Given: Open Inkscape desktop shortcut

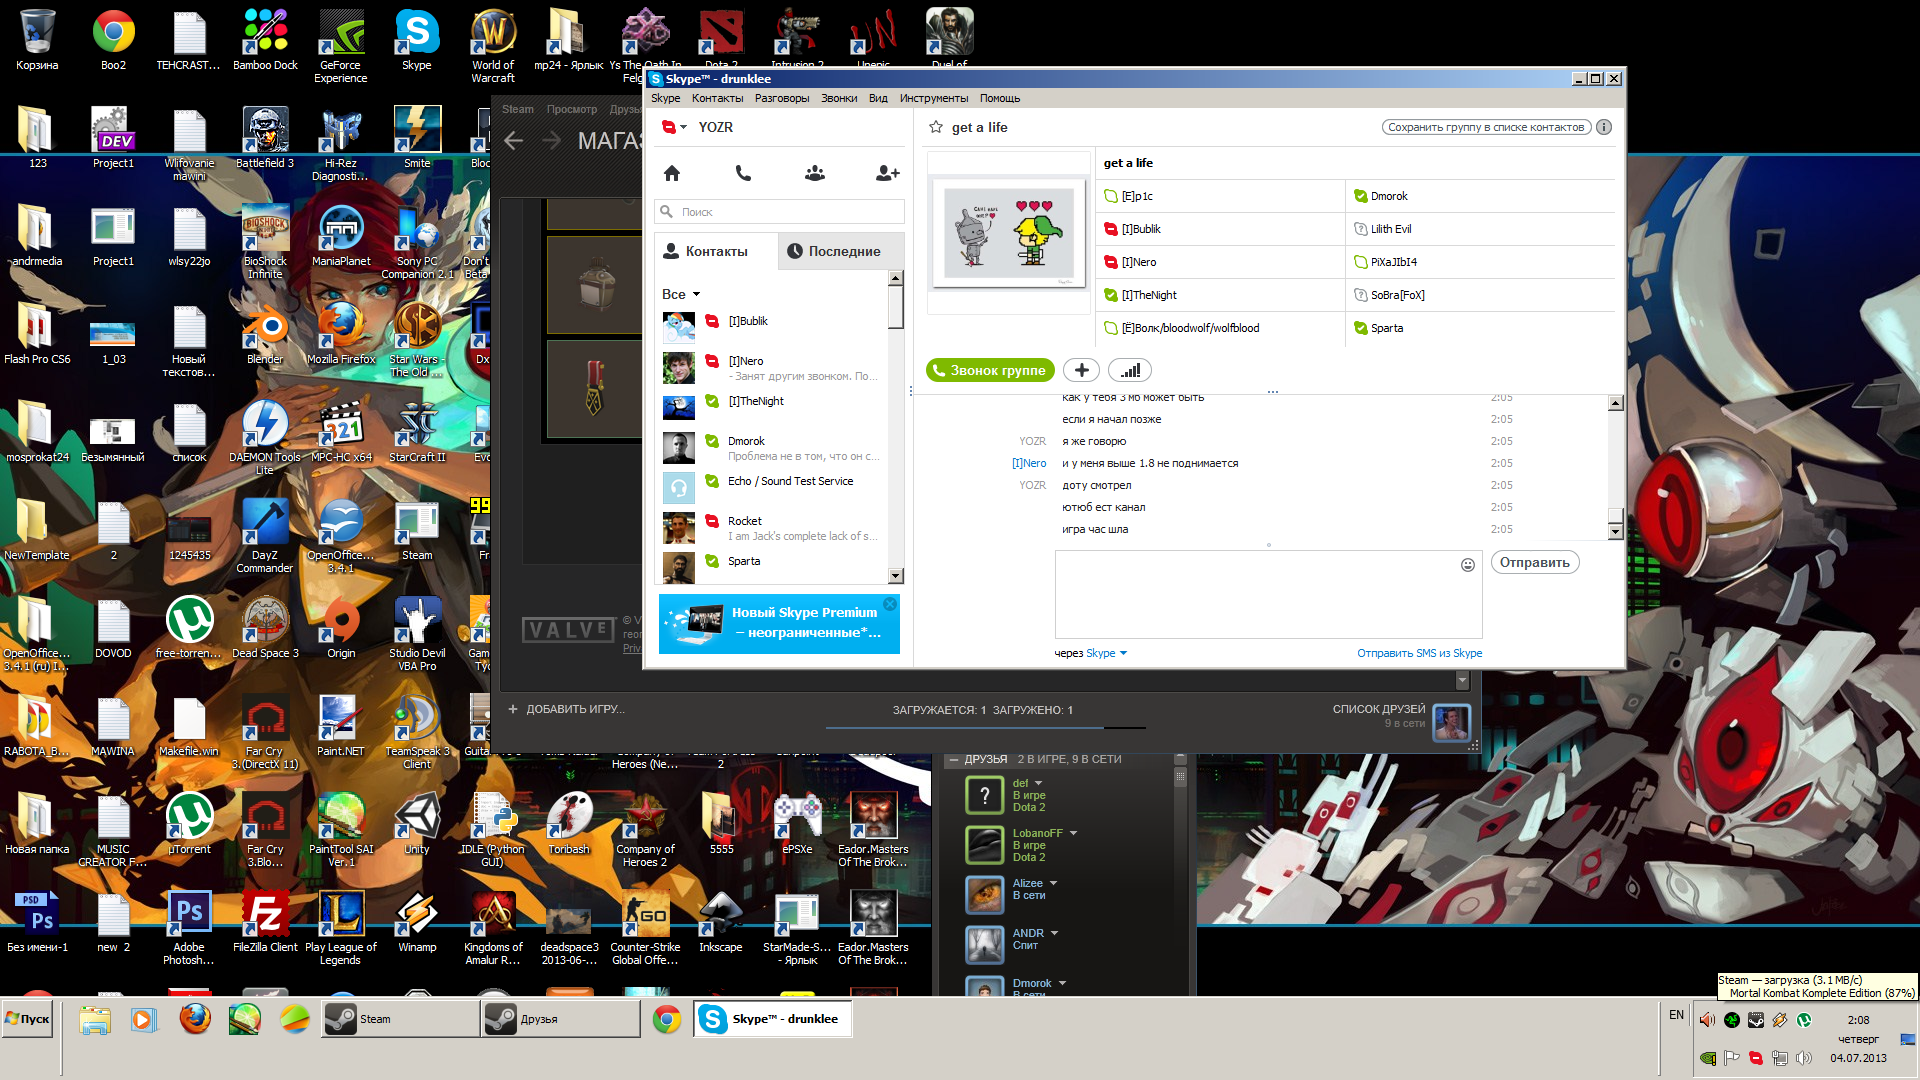Looking at the screenshot, I should point(721,923).
